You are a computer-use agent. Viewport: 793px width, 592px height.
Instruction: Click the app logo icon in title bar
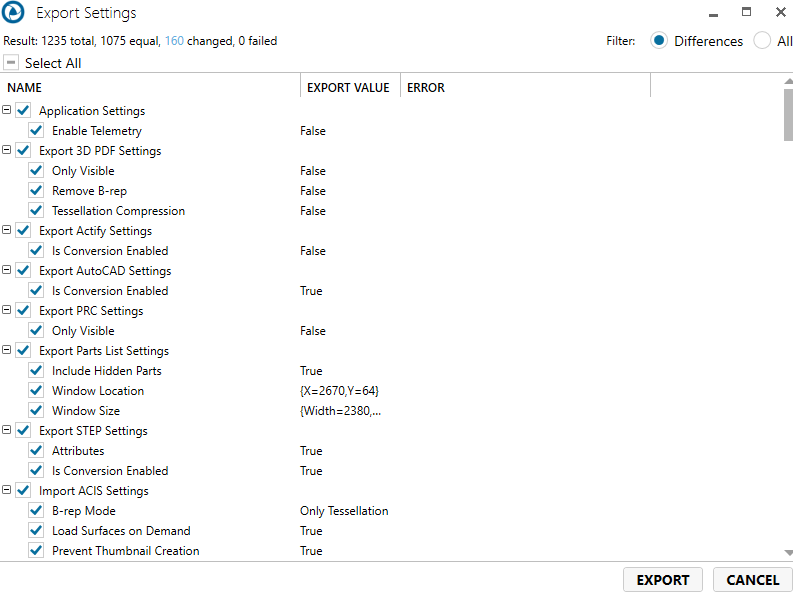(x=14, y=14)
